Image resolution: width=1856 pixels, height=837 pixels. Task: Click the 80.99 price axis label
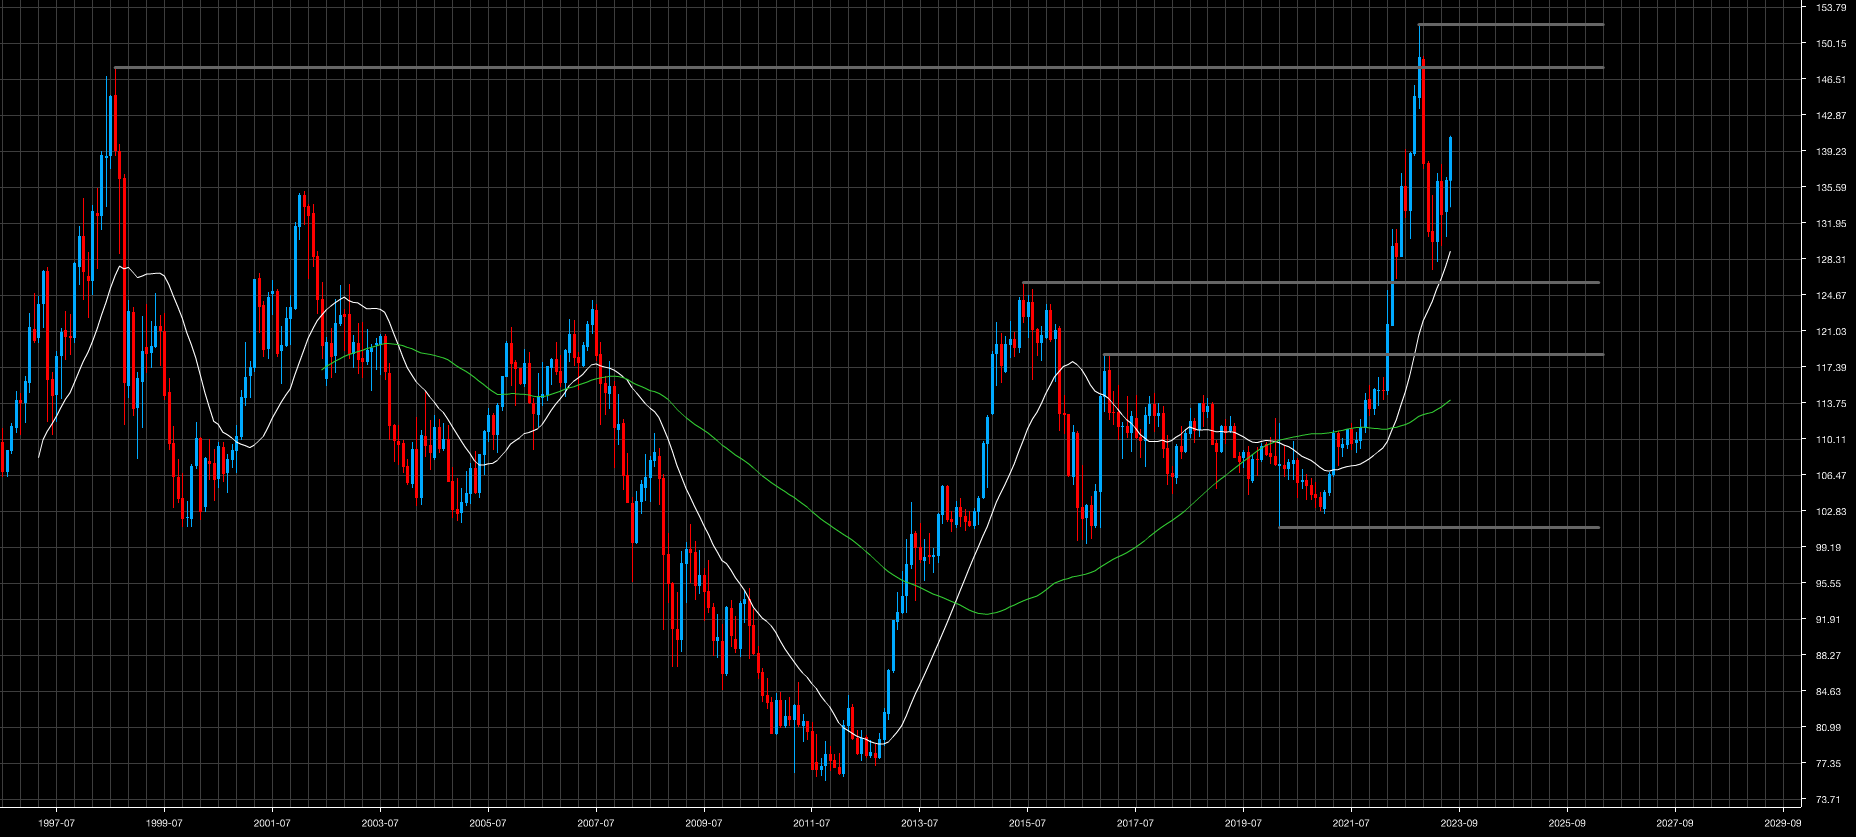[1828, 728]
